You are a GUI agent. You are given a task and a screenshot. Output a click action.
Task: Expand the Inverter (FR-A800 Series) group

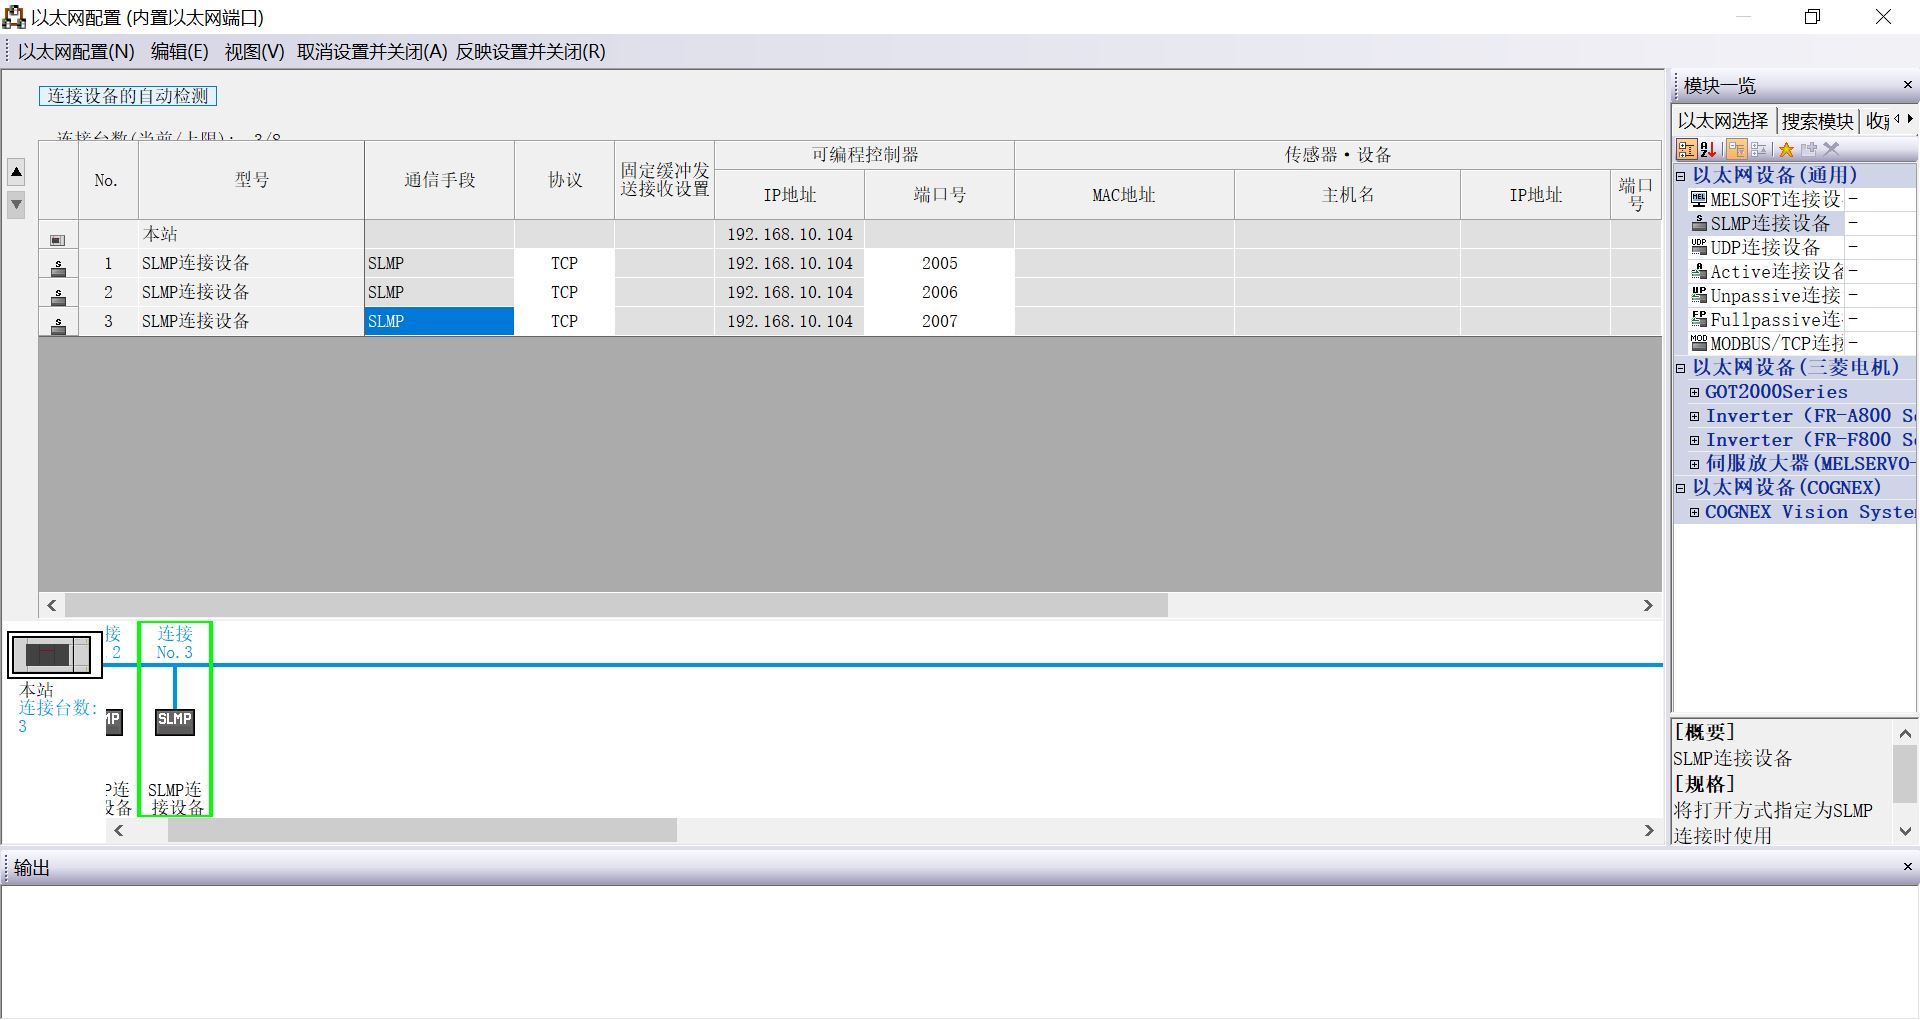1694,416
